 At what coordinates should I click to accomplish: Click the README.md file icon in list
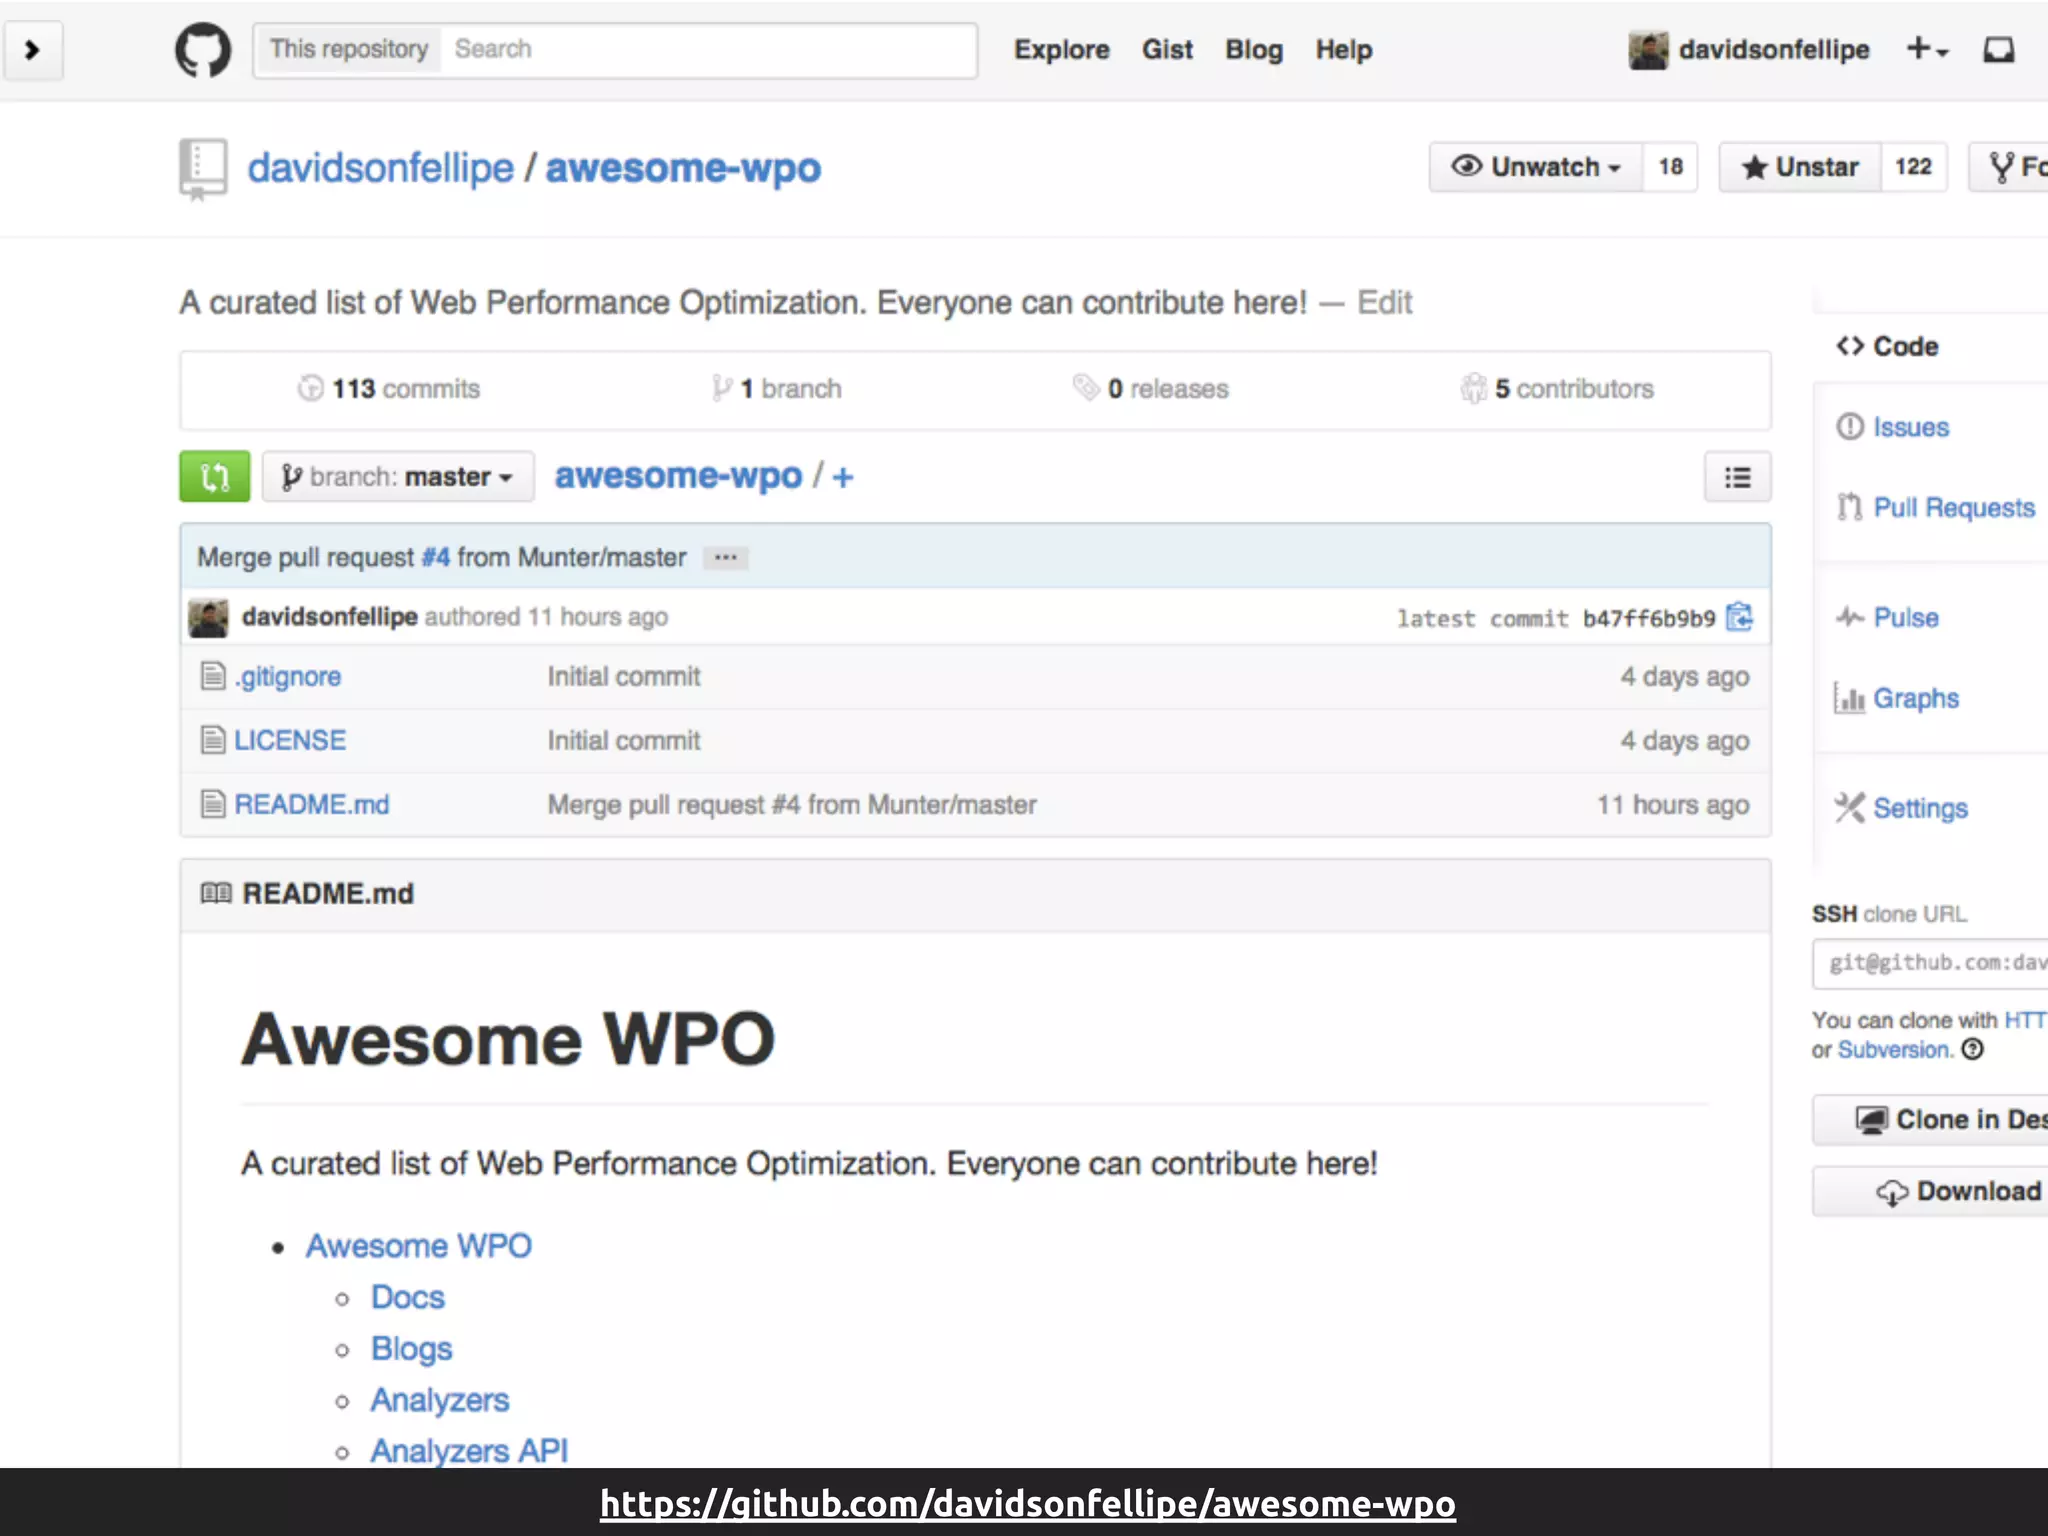[213, 804]
